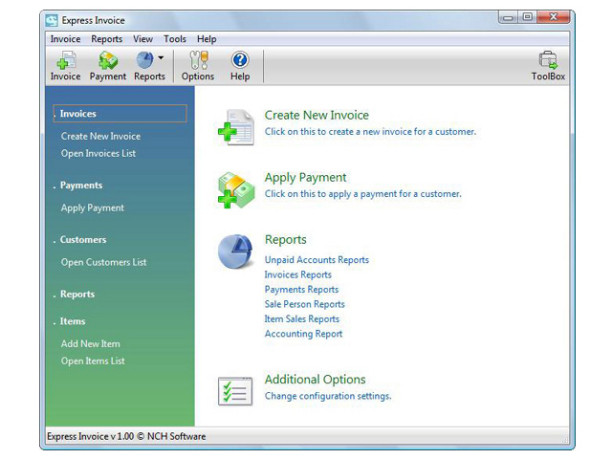The width and height of the screenshot is (612, 459).
Task: Open Sale Person Reports link
Action: click(304, 304)
